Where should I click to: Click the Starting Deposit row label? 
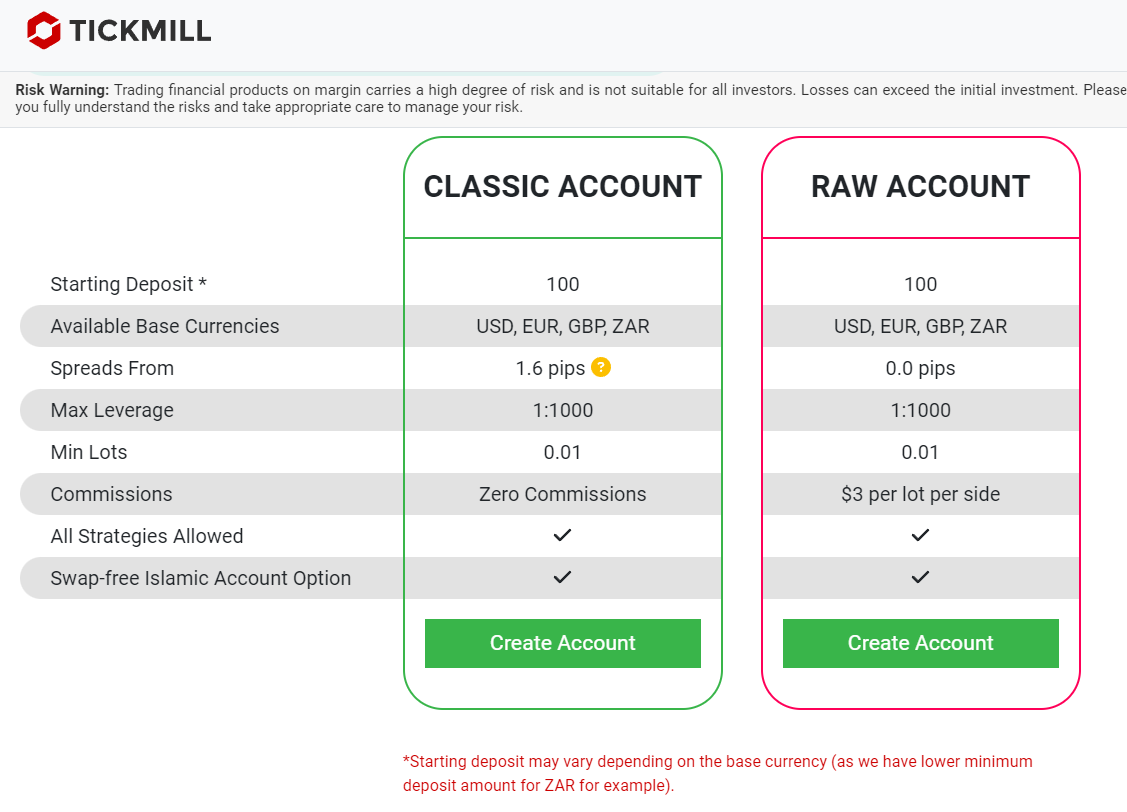129,284
